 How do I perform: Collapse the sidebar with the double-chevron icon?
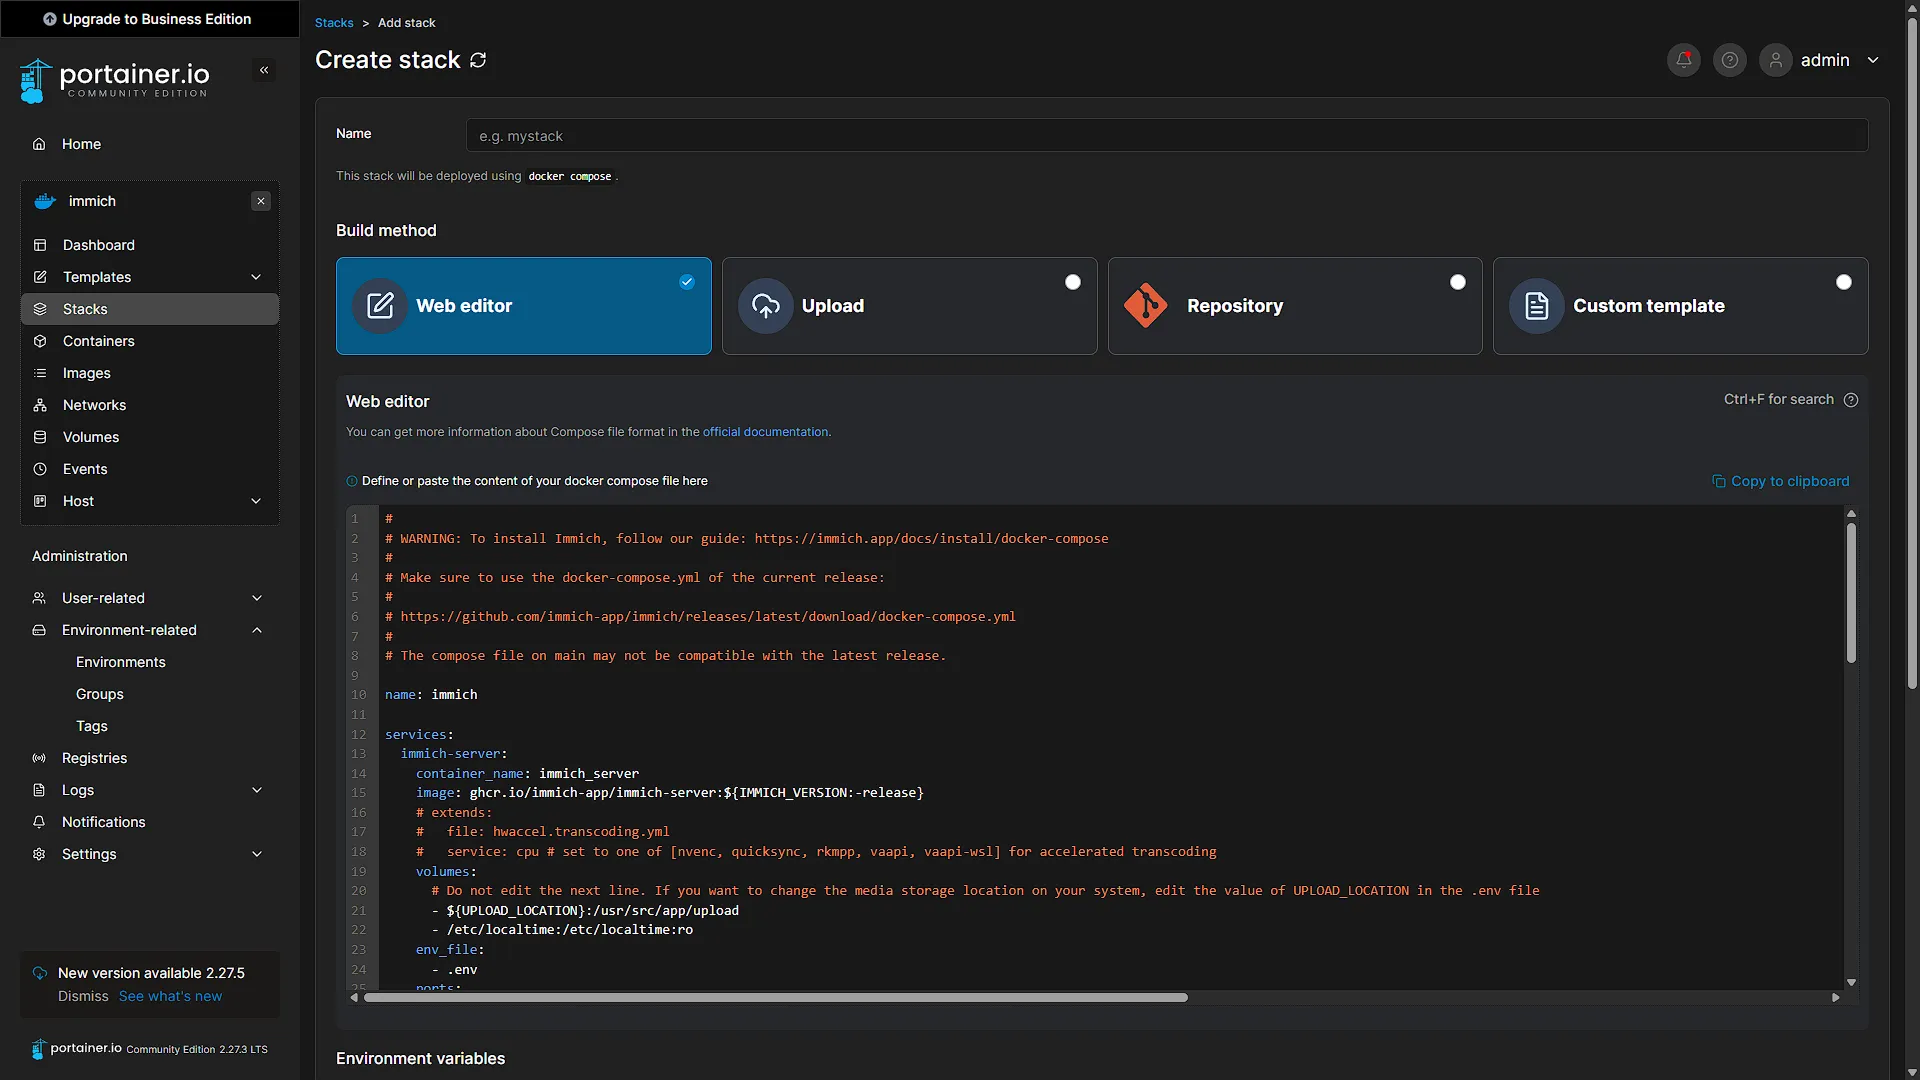coord(264,70)
